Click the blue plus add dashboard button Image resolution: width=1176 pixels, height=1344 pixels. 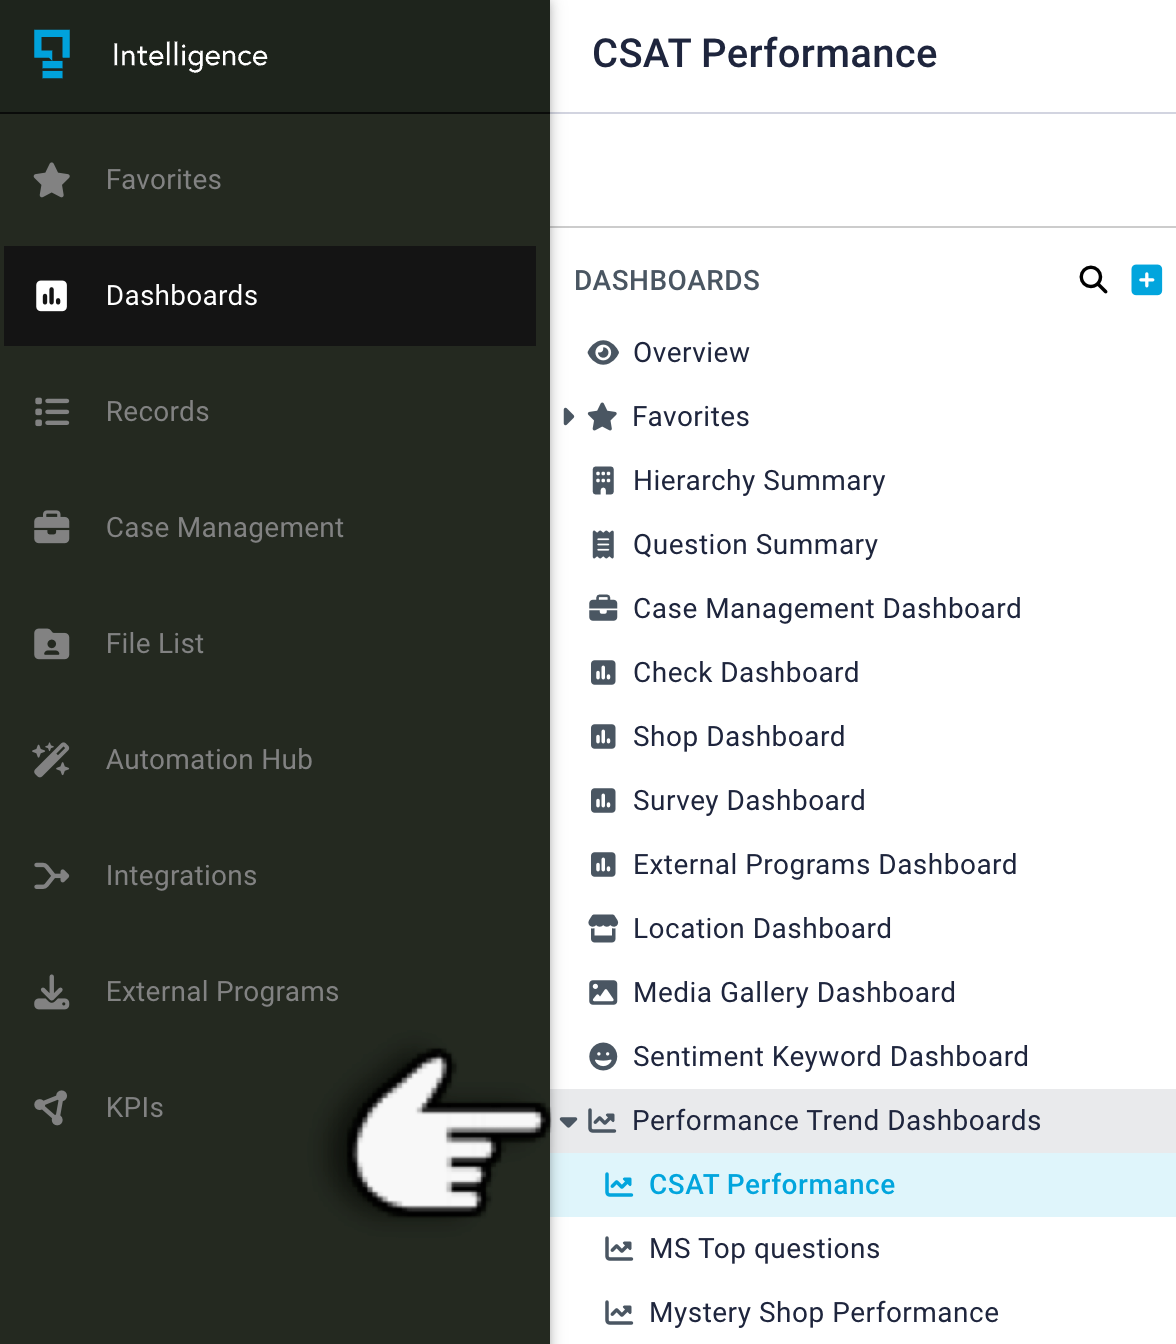click(x=1146, y=280)
